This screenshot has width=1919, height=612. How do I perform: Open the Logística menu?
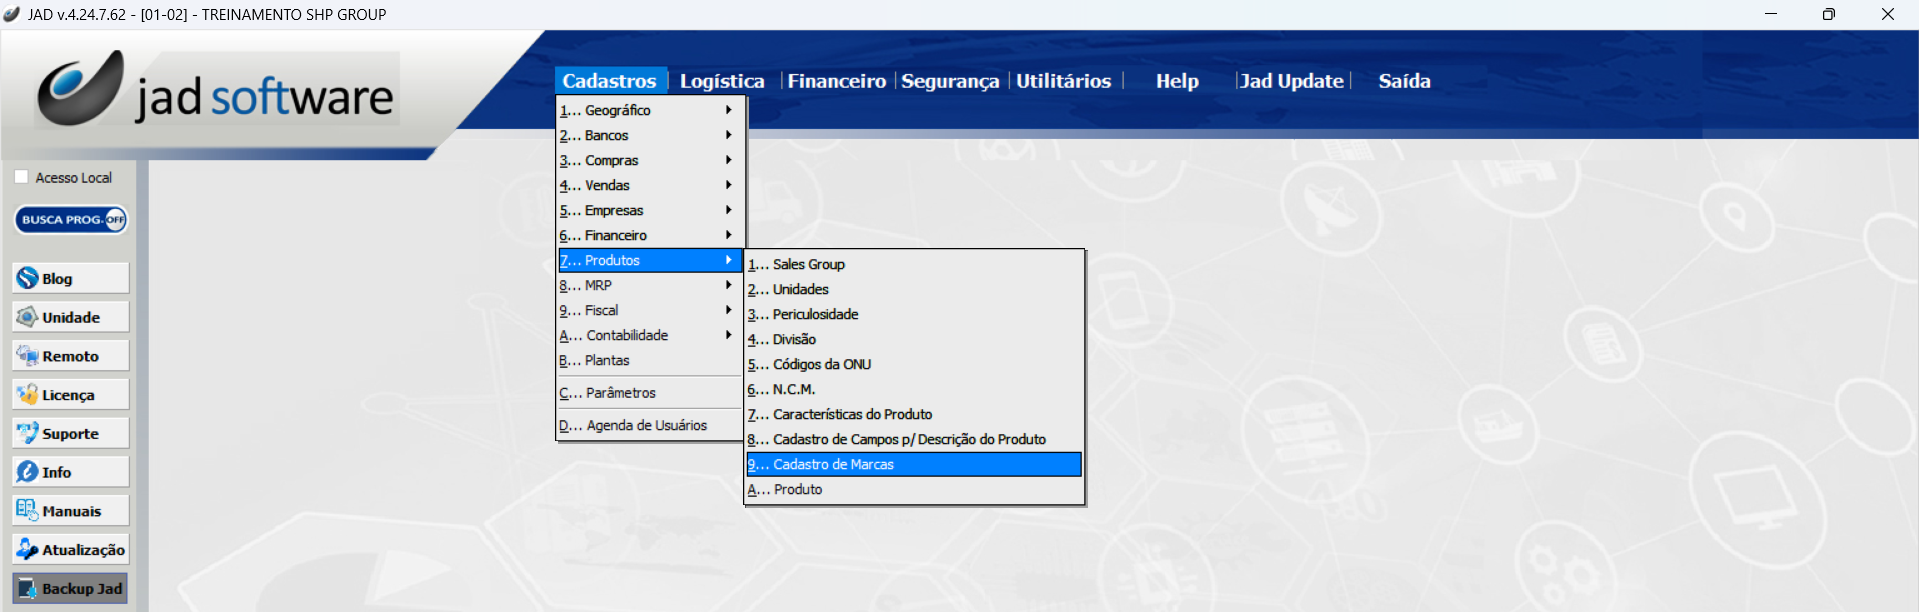[x=722, y=81]
